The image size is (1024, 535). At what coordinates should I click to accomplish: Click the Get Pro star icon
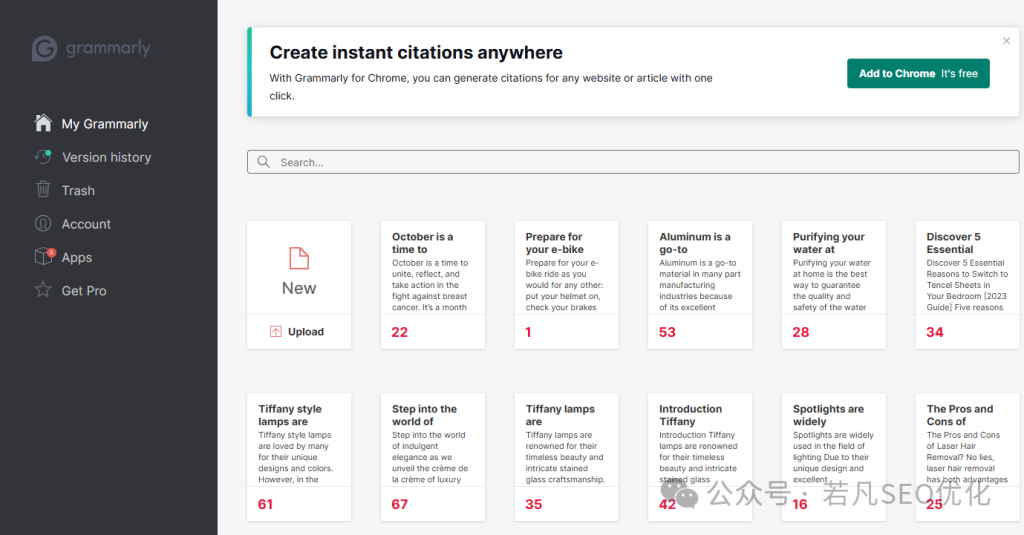point(43,289)
